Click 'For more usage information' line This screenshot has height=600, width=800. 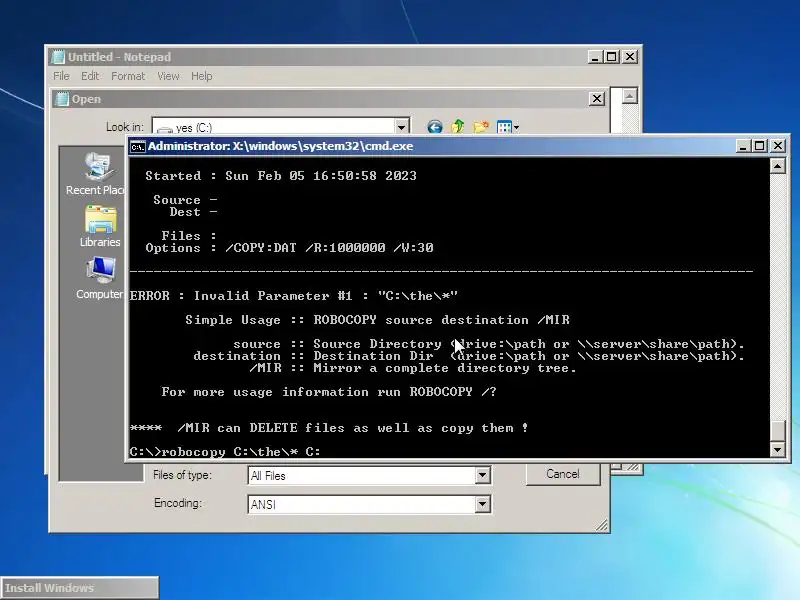(329, 392)
